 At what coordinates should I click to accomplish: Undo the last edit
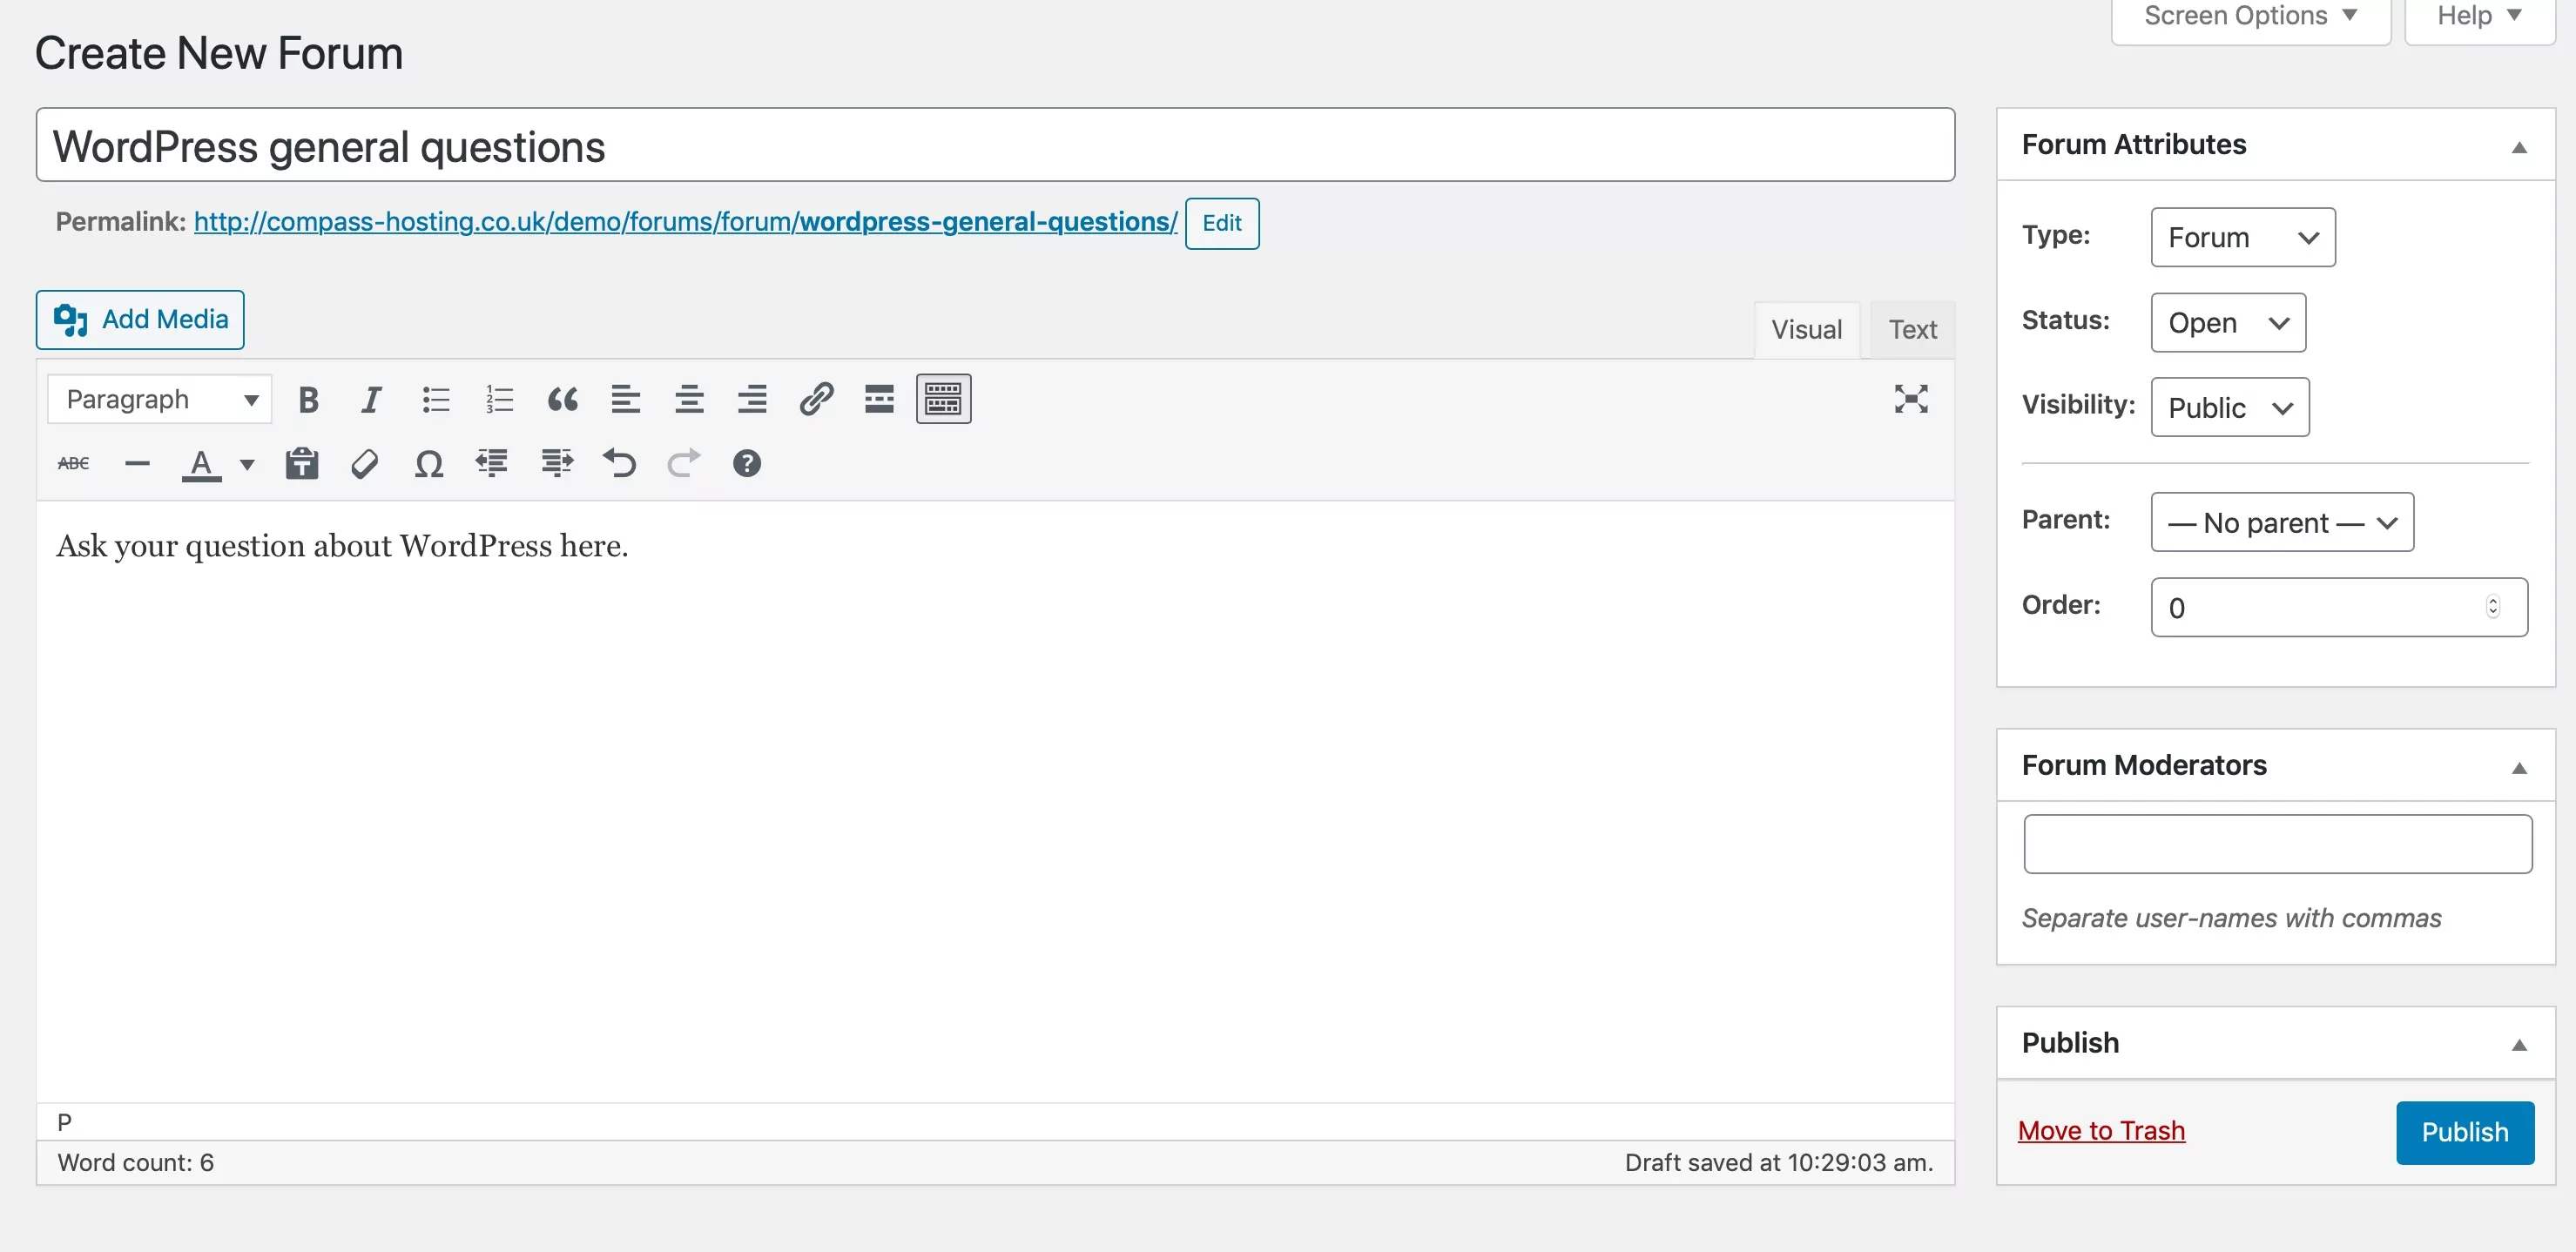[620, 464]
